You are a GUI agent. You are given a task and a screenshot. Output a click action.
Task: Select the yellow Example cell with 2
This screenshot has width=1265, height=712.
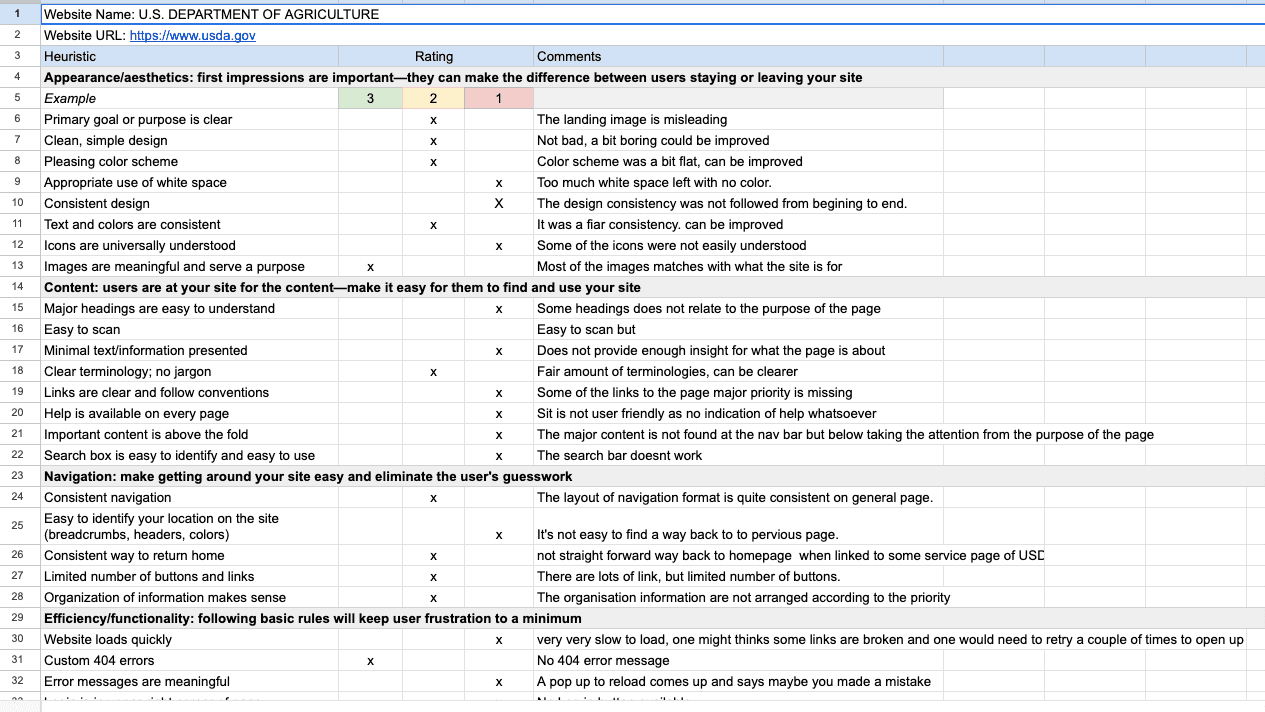[433, 98]
